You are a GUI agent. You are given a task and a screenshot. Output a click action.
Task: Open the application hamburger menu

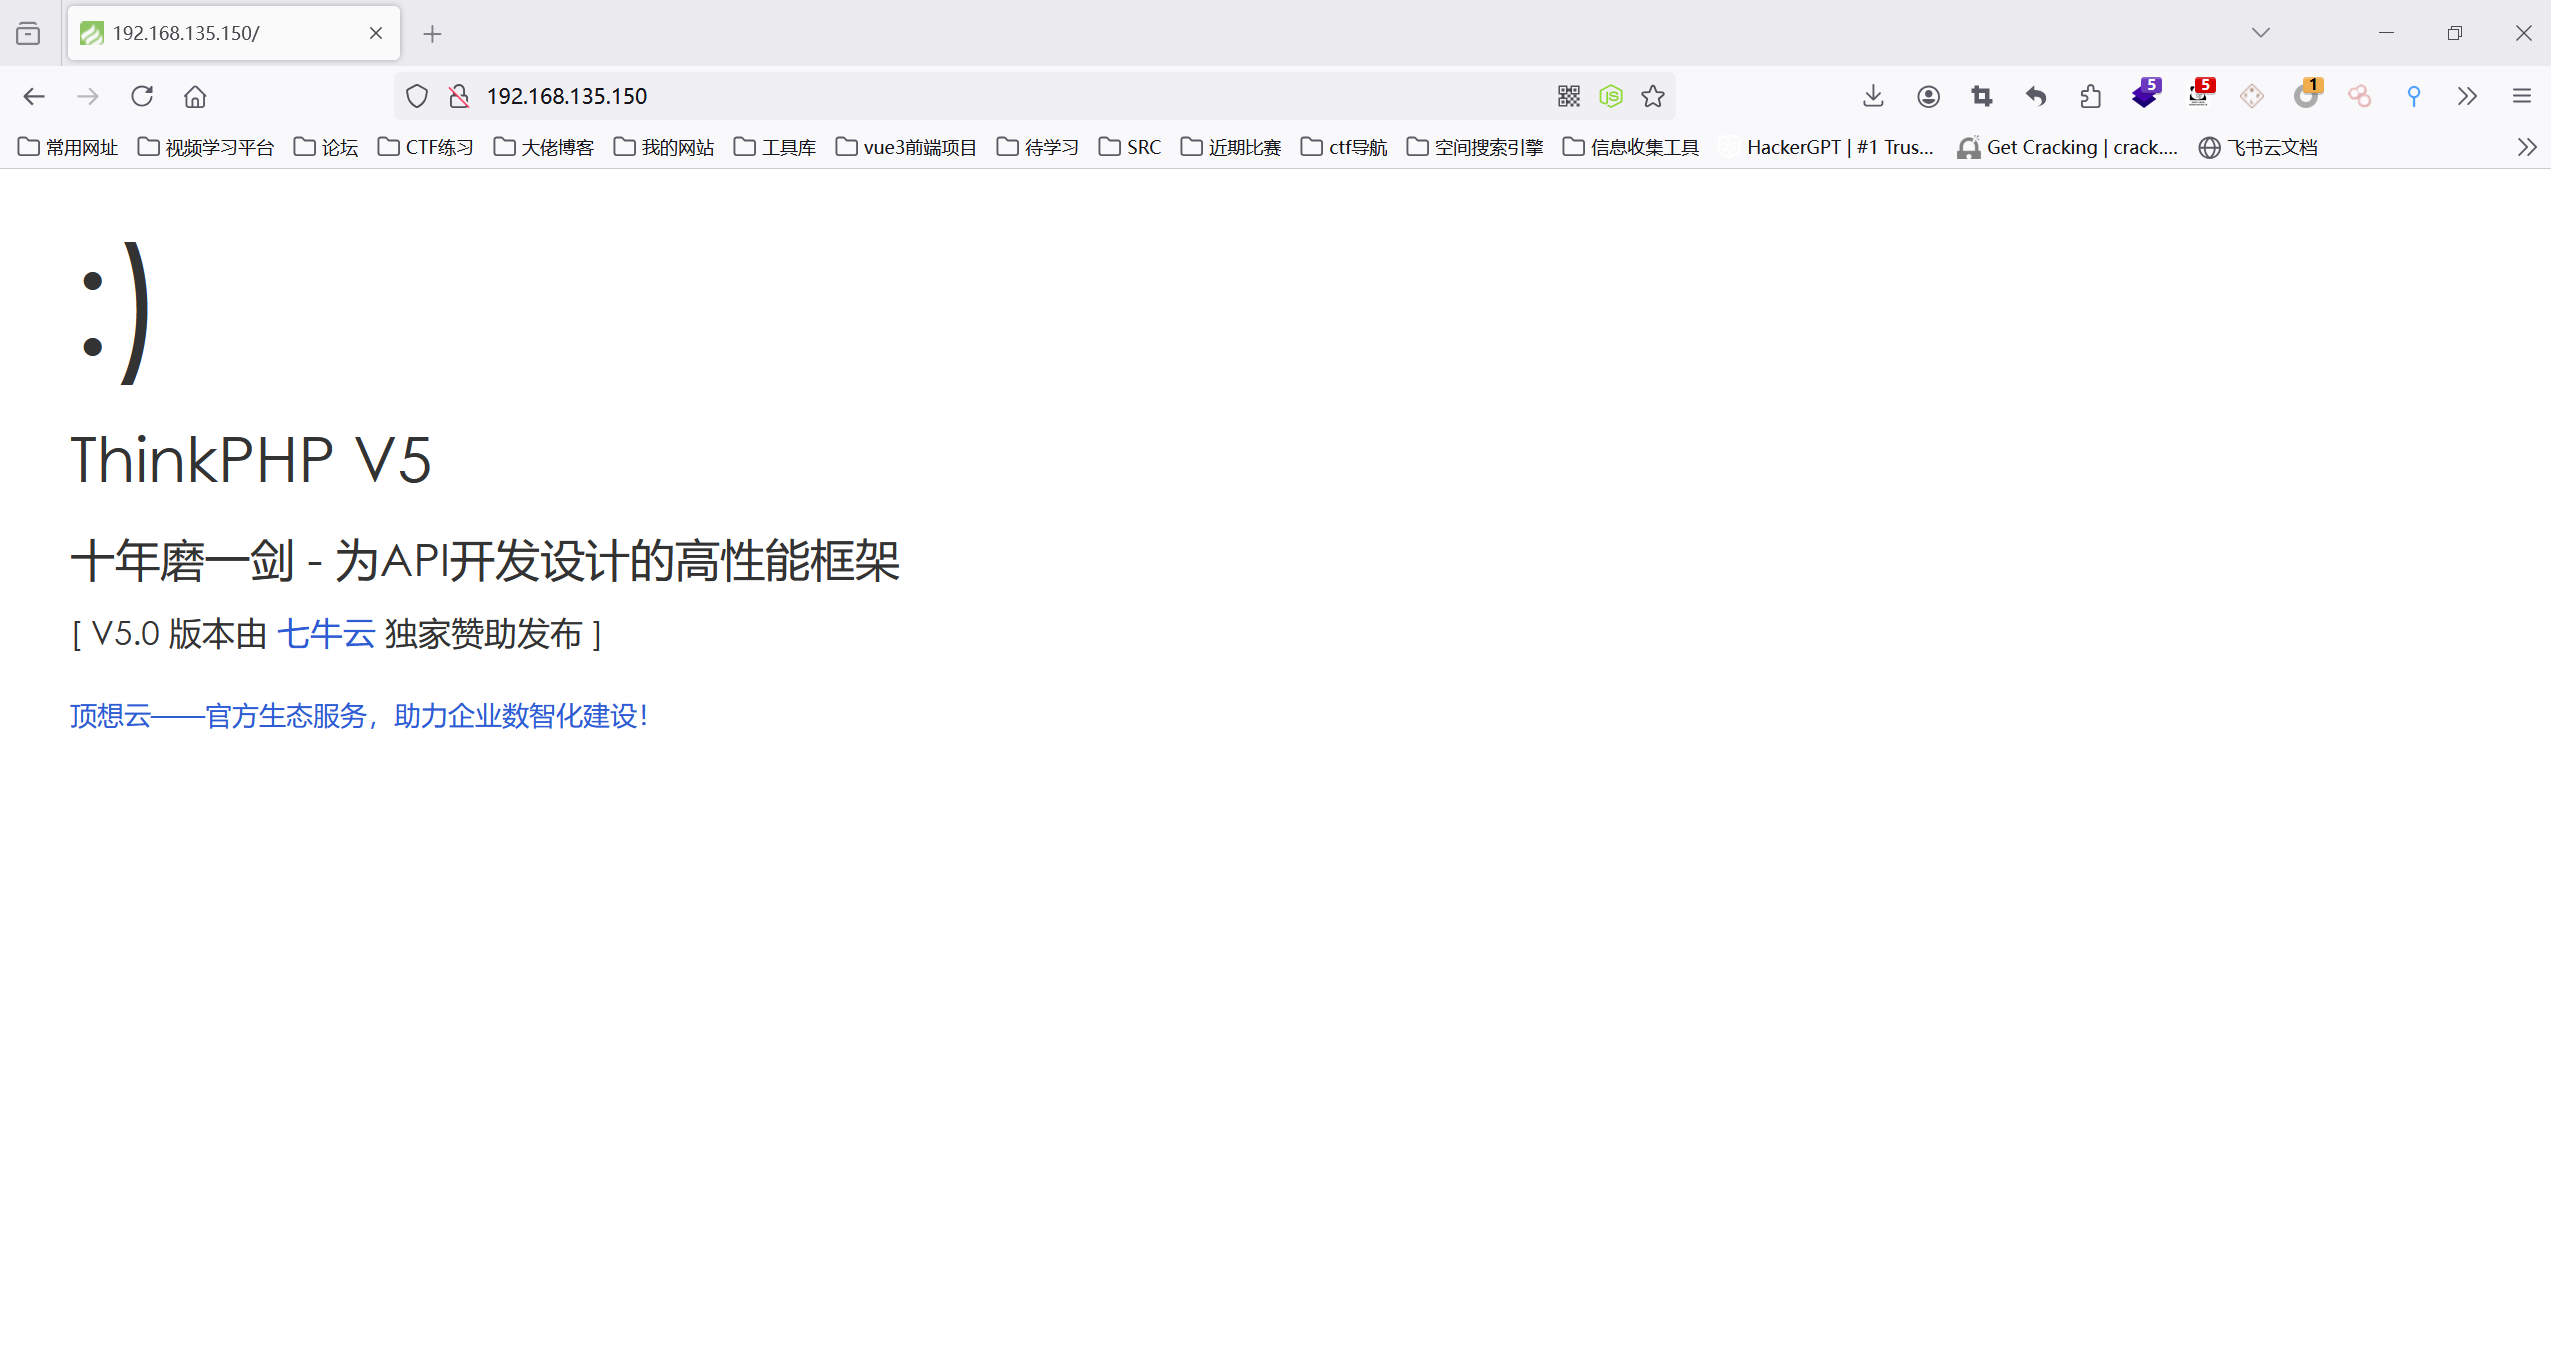point(2521,96)
